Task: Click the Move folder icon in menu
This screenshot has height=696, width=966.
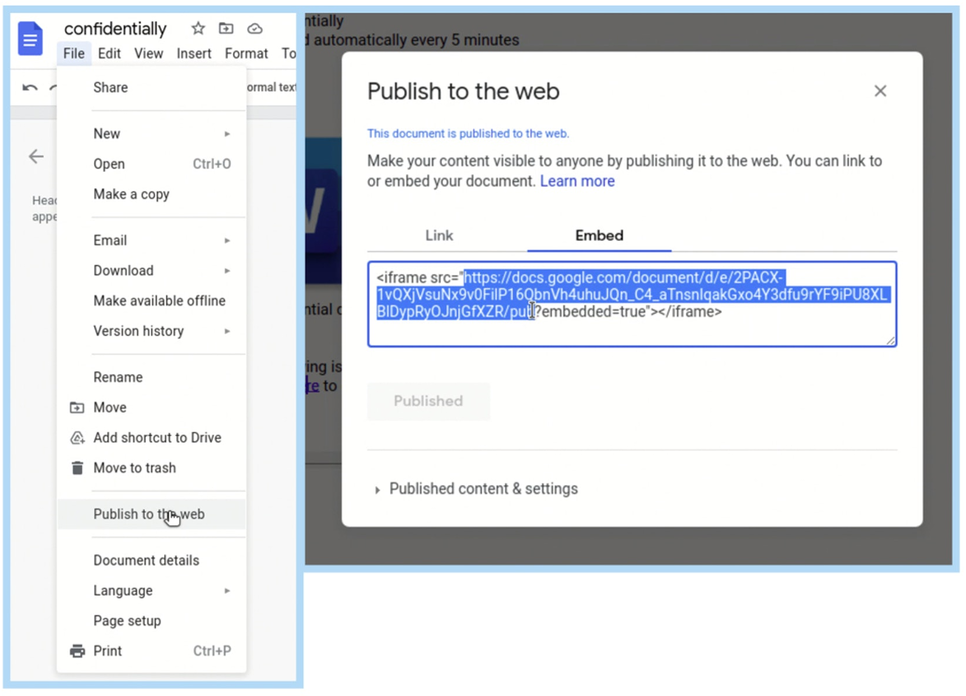Action: click(77, 407)
